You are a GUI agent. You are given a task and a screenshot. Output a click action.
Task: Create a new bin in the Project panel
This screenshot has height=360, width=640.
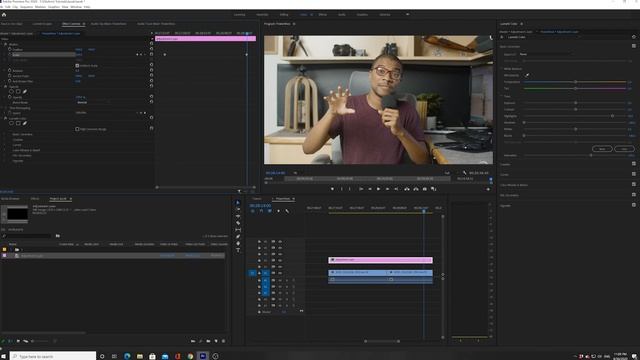click(x=208, y=341)
